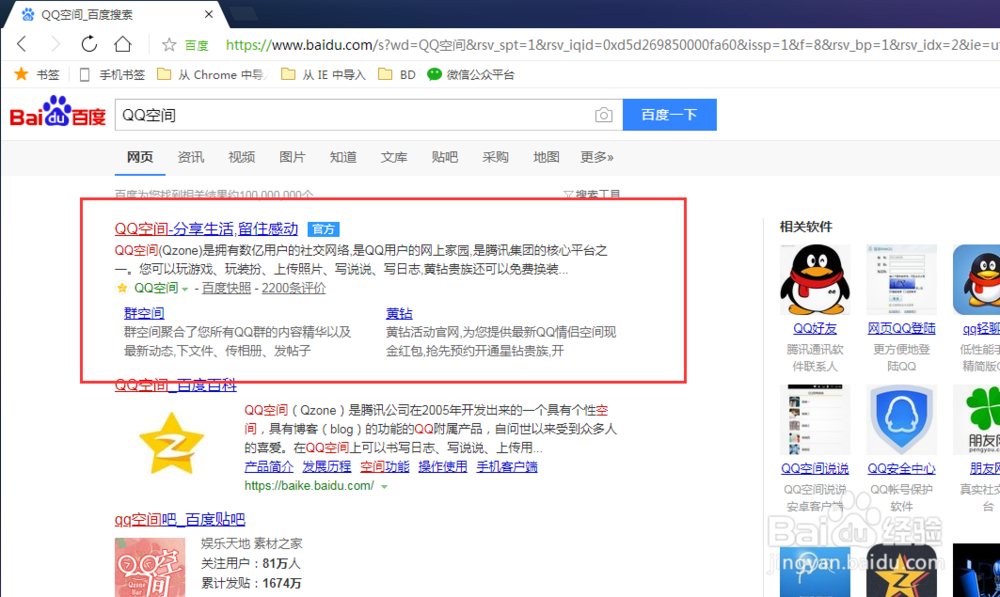Switch to the 贴吧 tab
Viewport: 1000px width, 597px height.
point(445,158)
